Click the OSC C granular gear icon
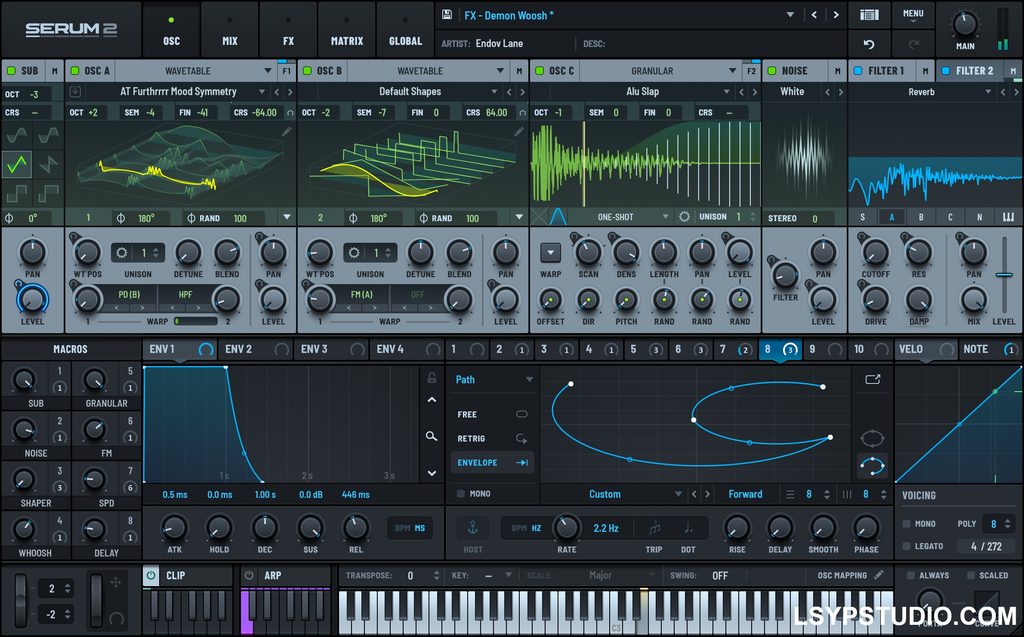 684,217
